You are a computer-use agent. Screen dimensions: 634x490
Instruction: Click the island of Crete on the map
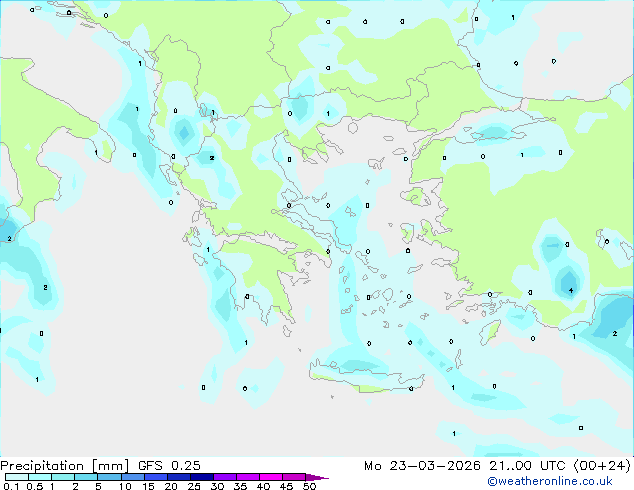pyautogui.click(x=366, y=374)
